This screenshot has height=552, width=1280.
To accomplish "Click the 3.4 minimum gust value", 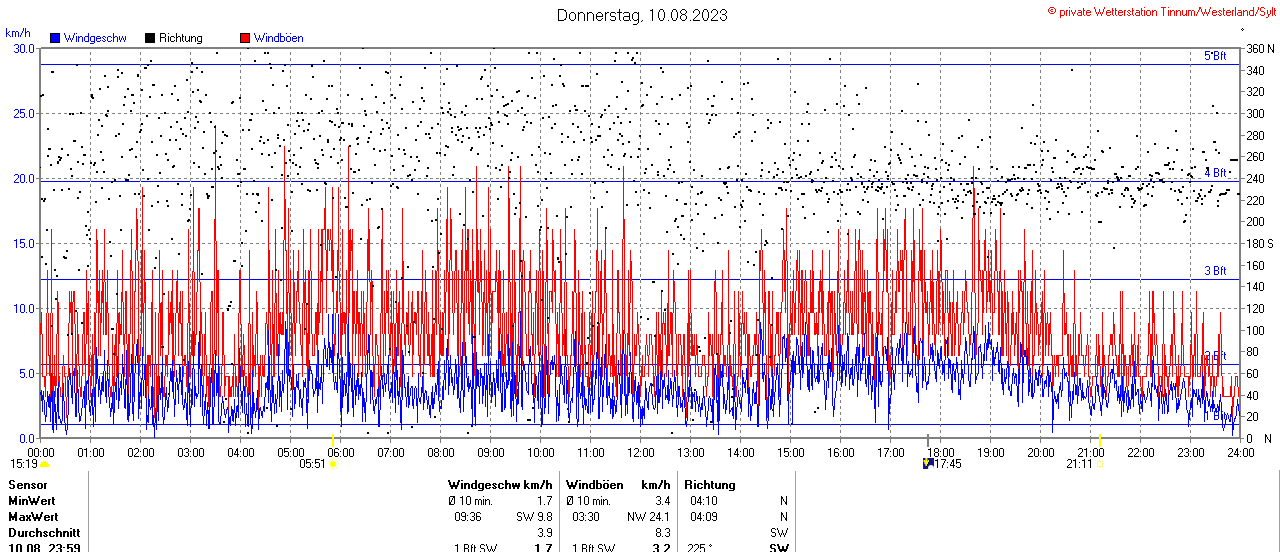I will [662, 501].
